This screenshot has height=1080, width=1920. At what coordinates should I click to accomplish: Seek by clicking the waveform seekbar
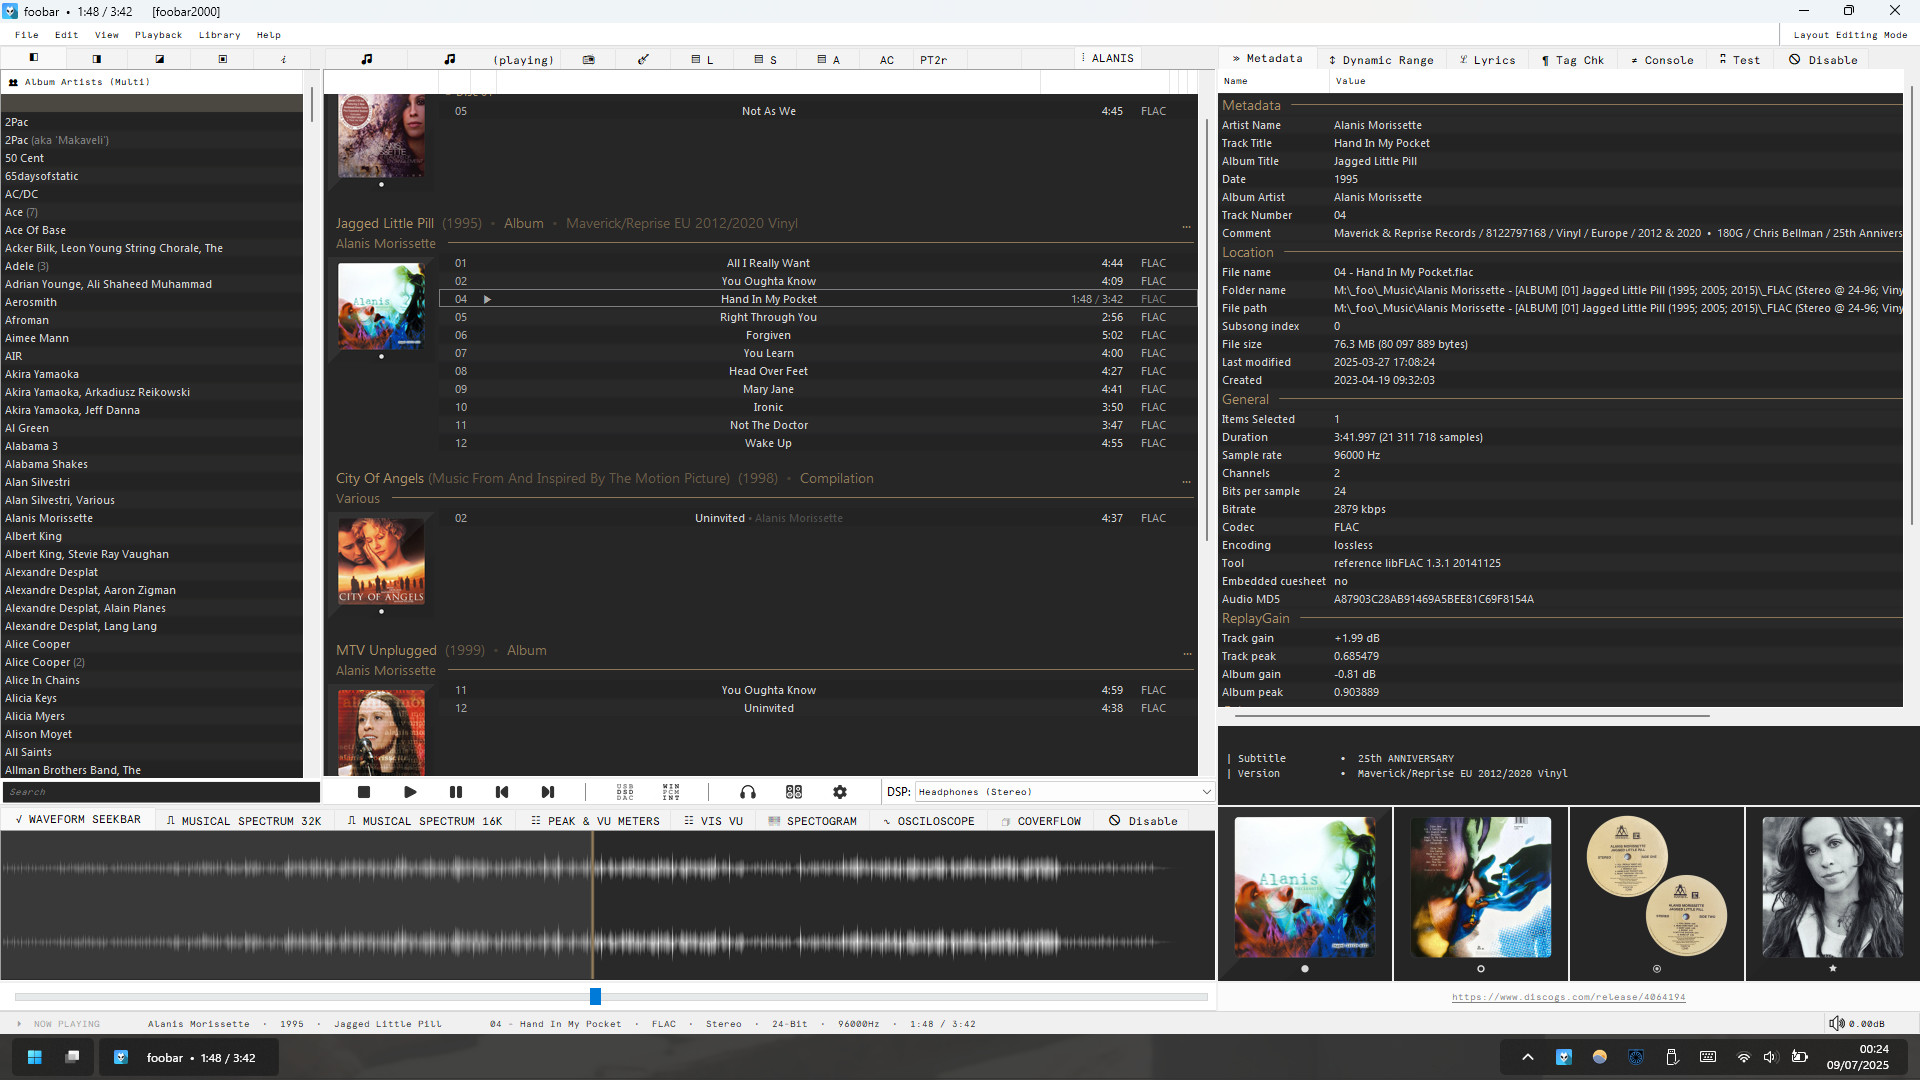point(607,905)
